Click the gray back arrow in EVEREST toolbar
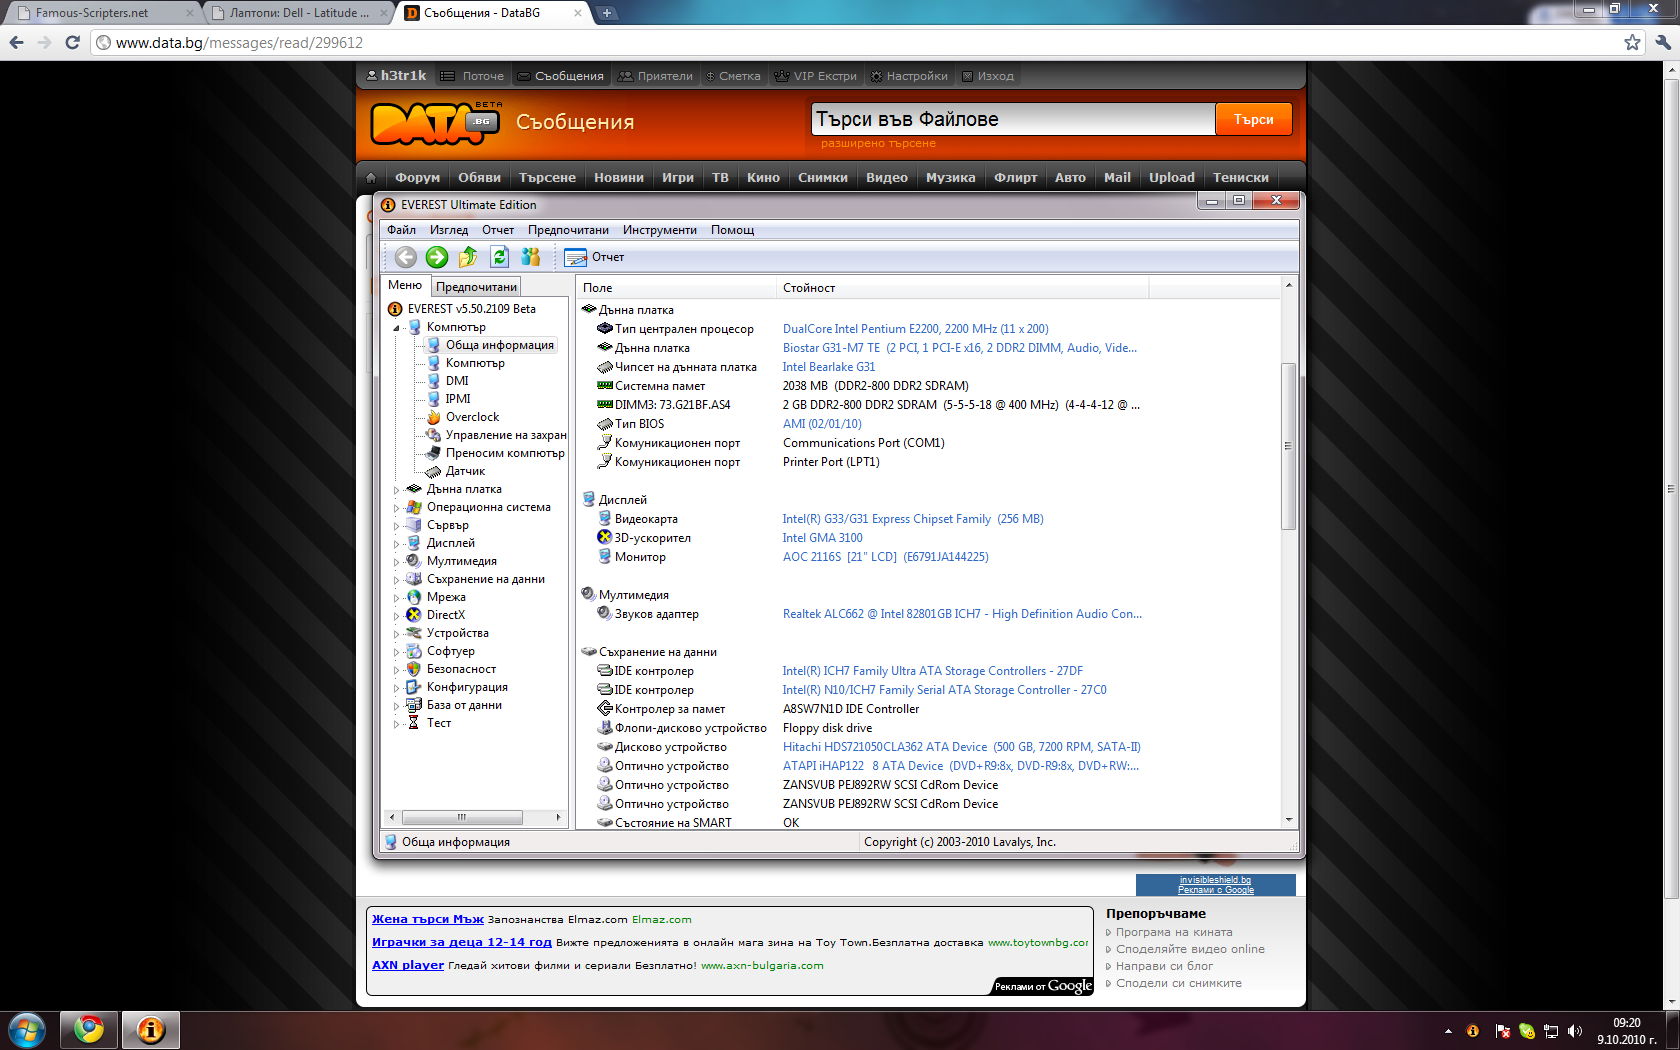Screen dimensions: 1680x1050 click(405, 257)
